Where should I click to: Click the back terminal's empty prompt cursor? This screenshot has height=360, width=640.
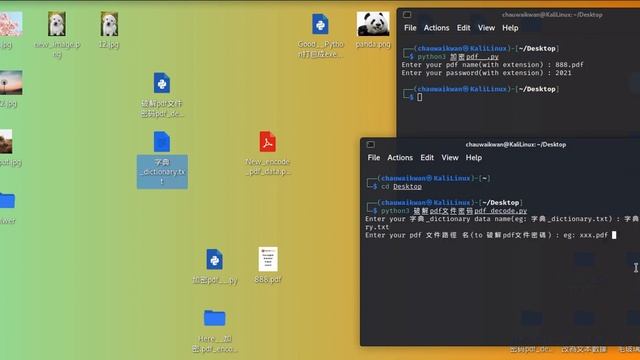click(x=420, y=97)
